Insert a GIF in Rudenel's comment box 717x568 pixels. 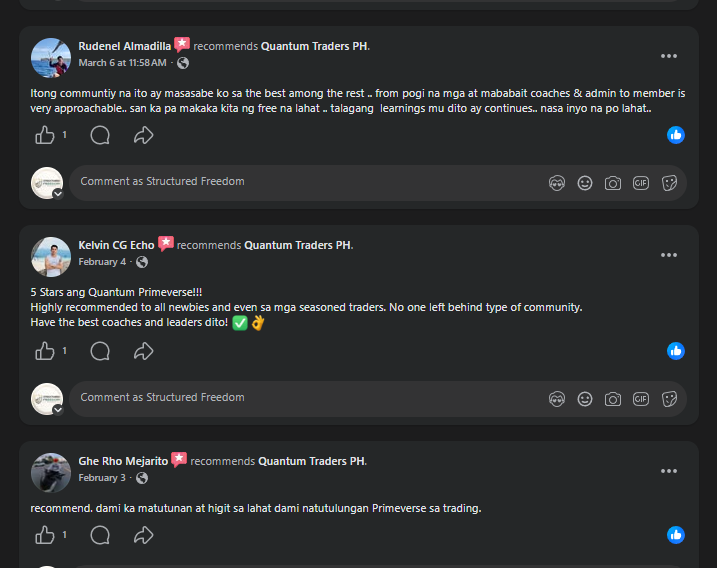[x=641, y=183]
